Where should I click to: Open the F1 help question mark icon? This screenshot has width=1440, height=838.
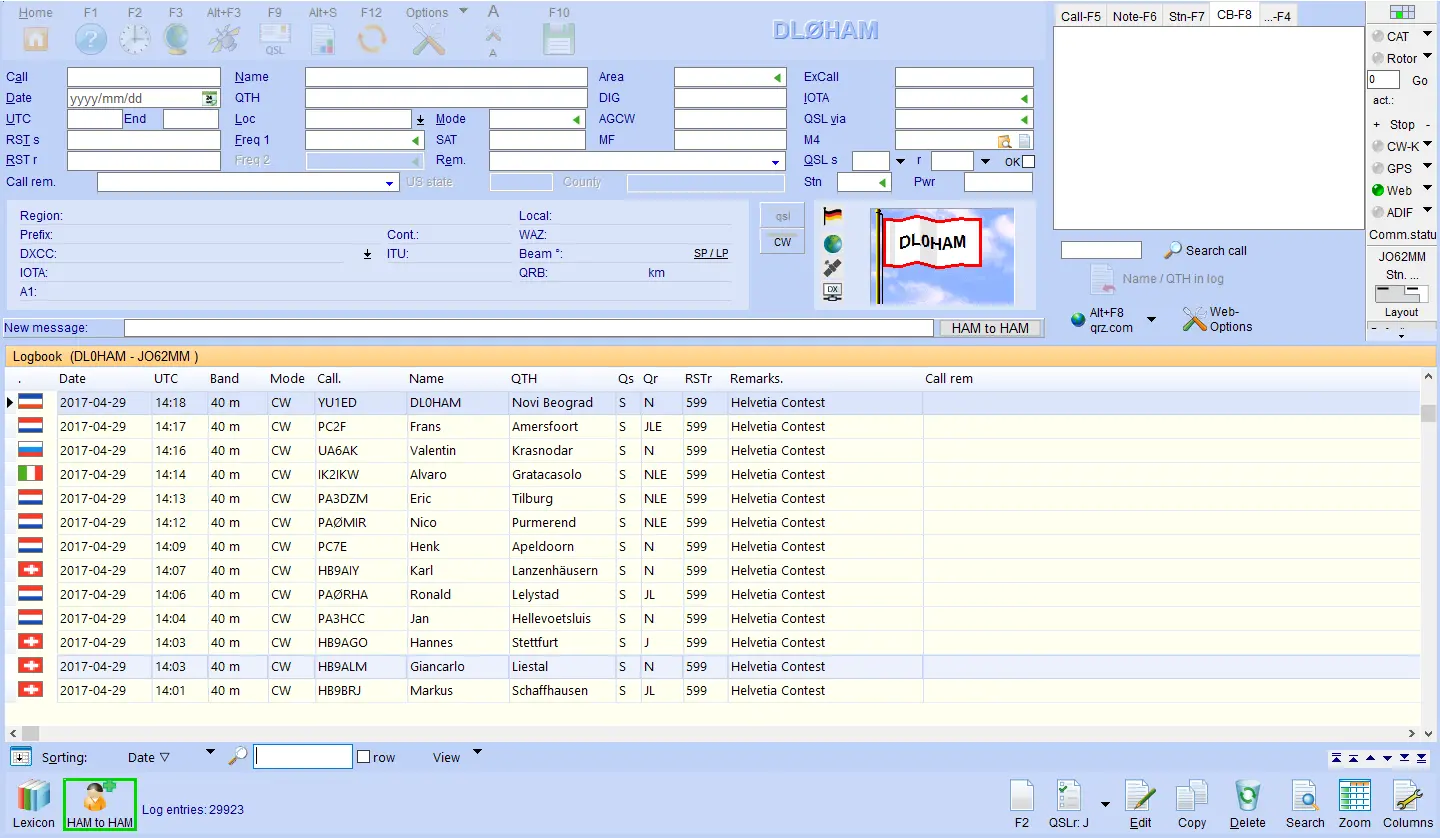pos(91,39)
